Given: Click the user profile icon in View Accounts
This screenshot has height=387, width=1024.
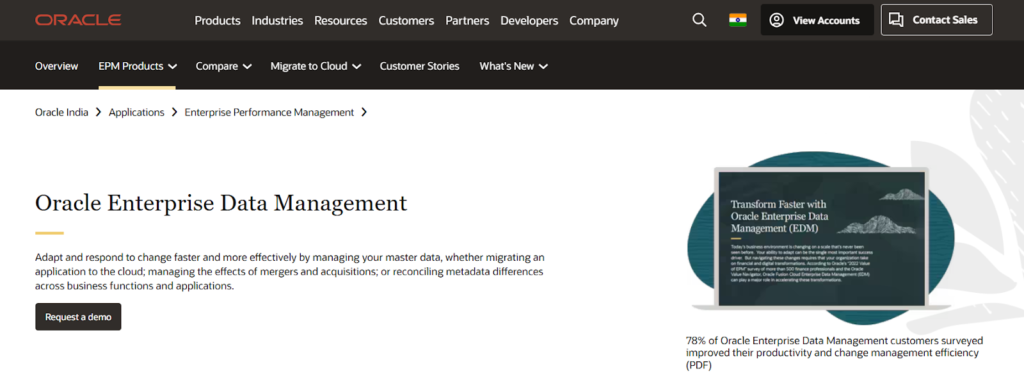Looking at the screenshot, I should tap(776, 20).
